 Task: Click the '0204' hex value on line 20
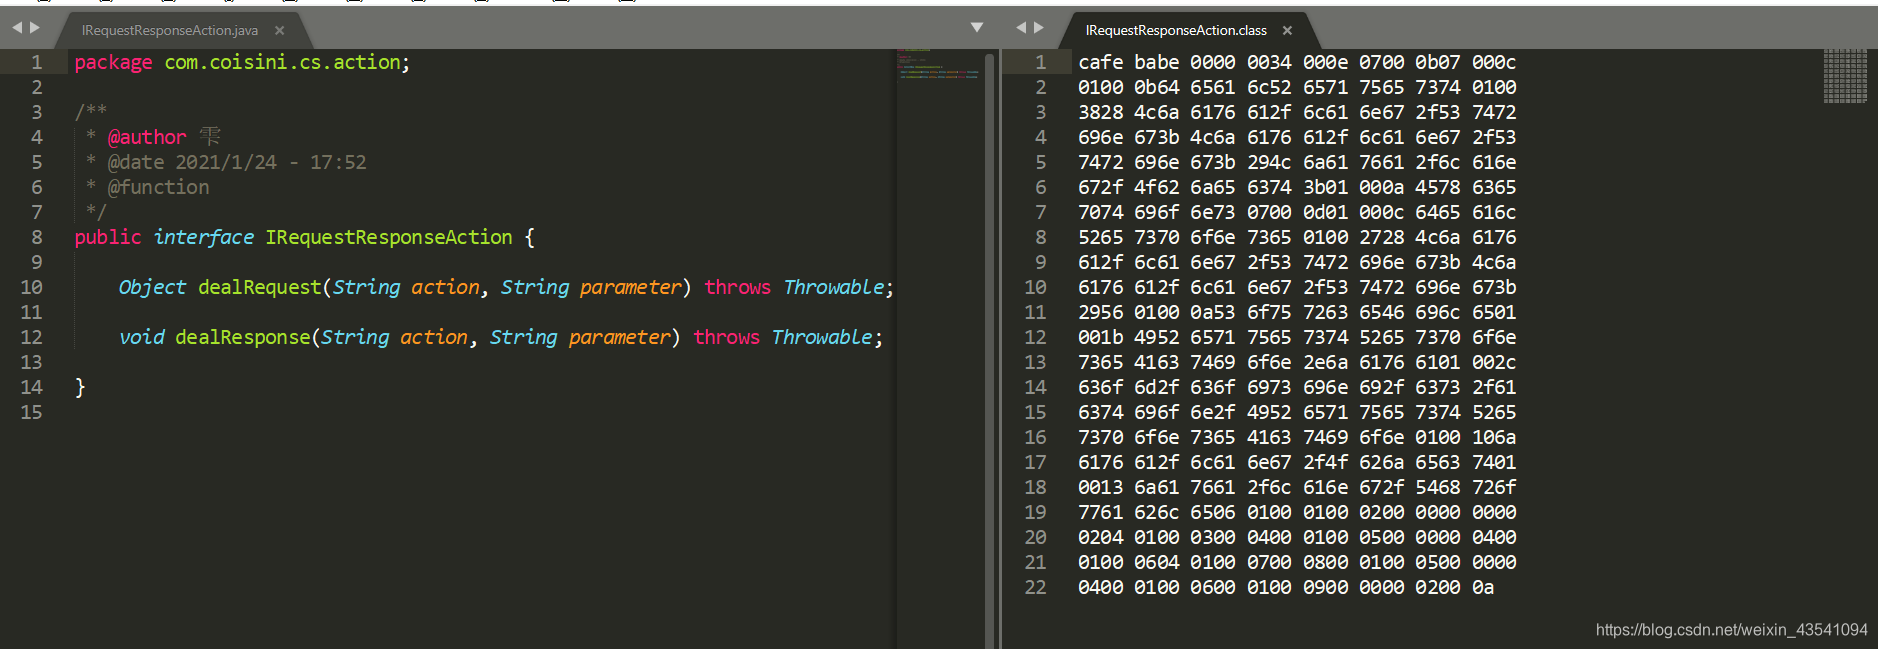pyautogui.click(x=1100, y=537)
